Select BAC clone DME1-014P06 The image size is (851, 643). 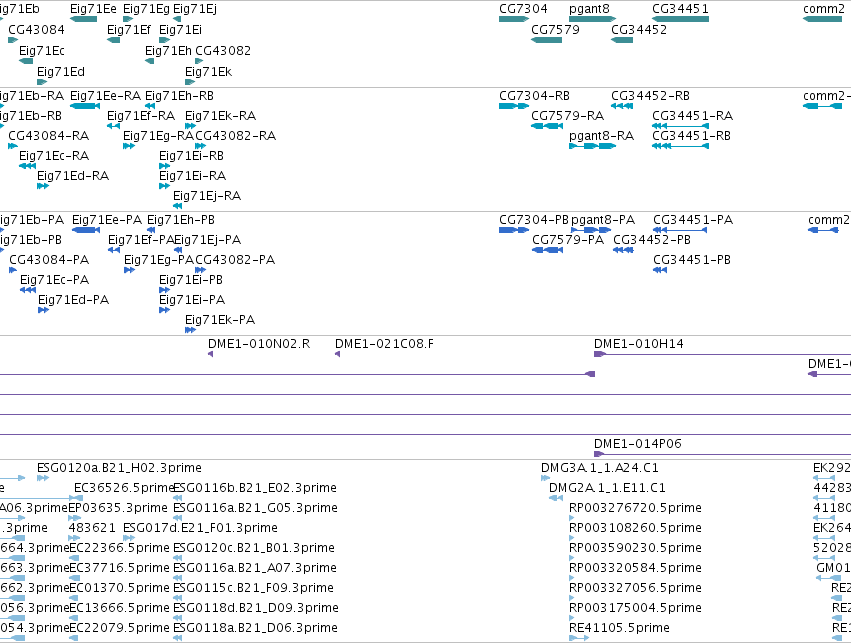[638, 444]
